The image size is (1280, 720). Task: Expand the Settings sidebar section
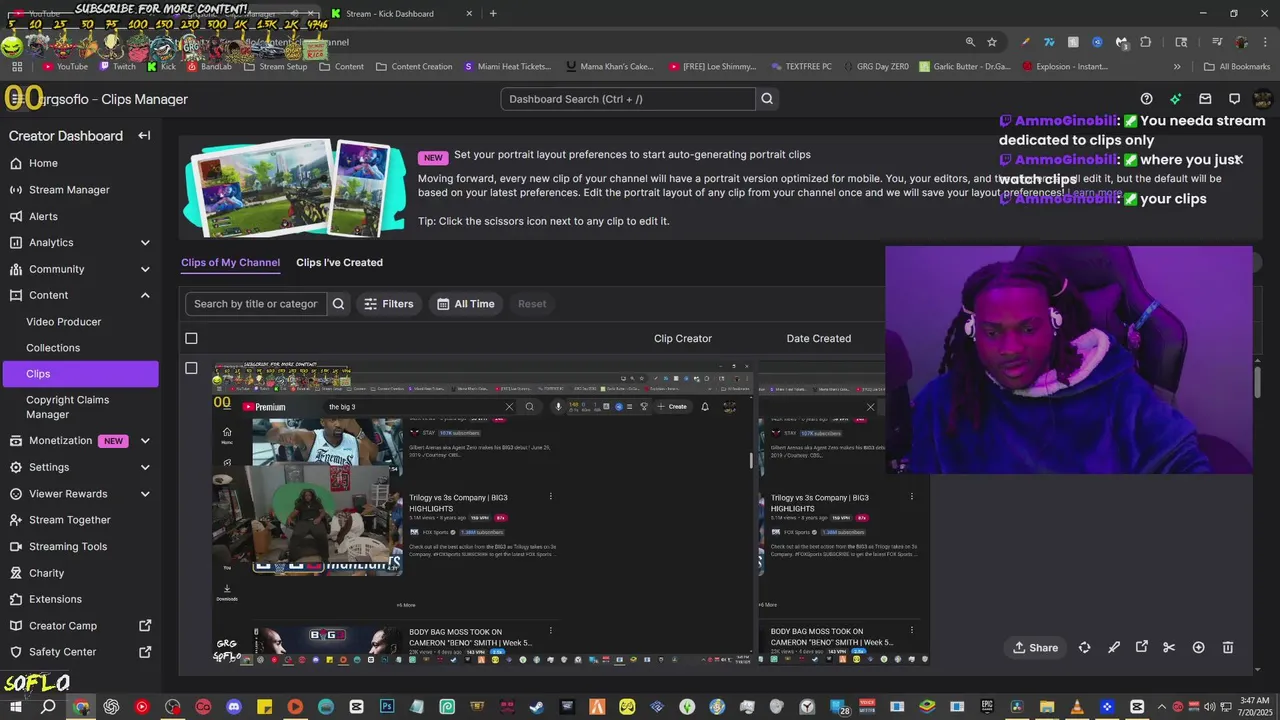click(x=145, y=467)
